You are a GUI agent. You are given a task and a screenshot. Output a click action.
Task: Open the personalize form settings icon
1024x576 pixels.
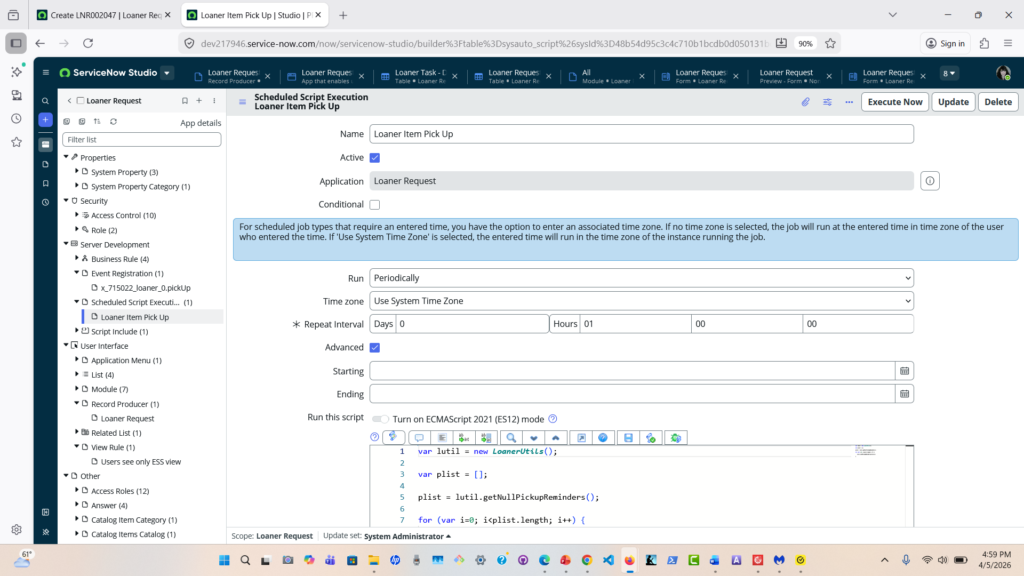pyautogui.click(x=827, y=102)
